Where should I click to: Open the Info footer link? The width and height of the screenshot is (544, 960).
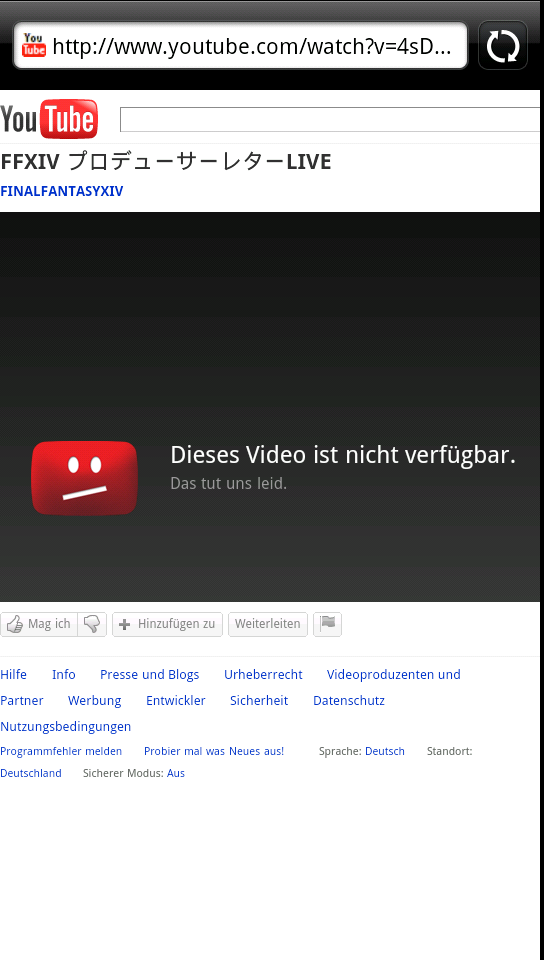64,675
